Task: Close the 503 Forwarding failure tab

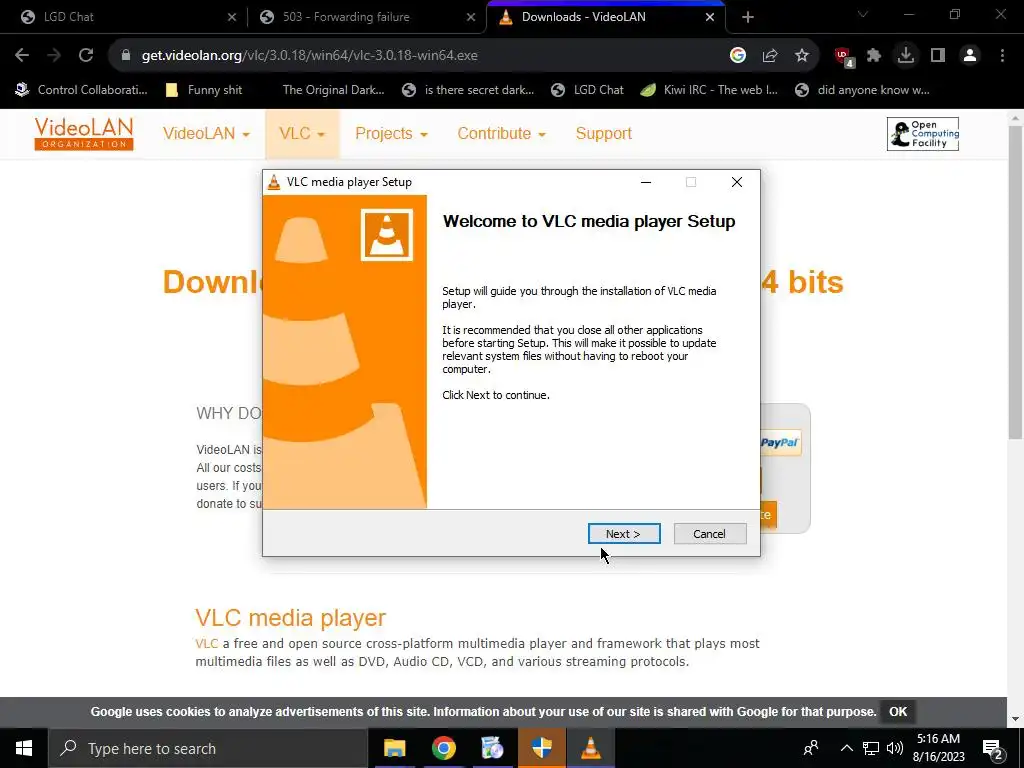Action: click(x=471, y=18)
